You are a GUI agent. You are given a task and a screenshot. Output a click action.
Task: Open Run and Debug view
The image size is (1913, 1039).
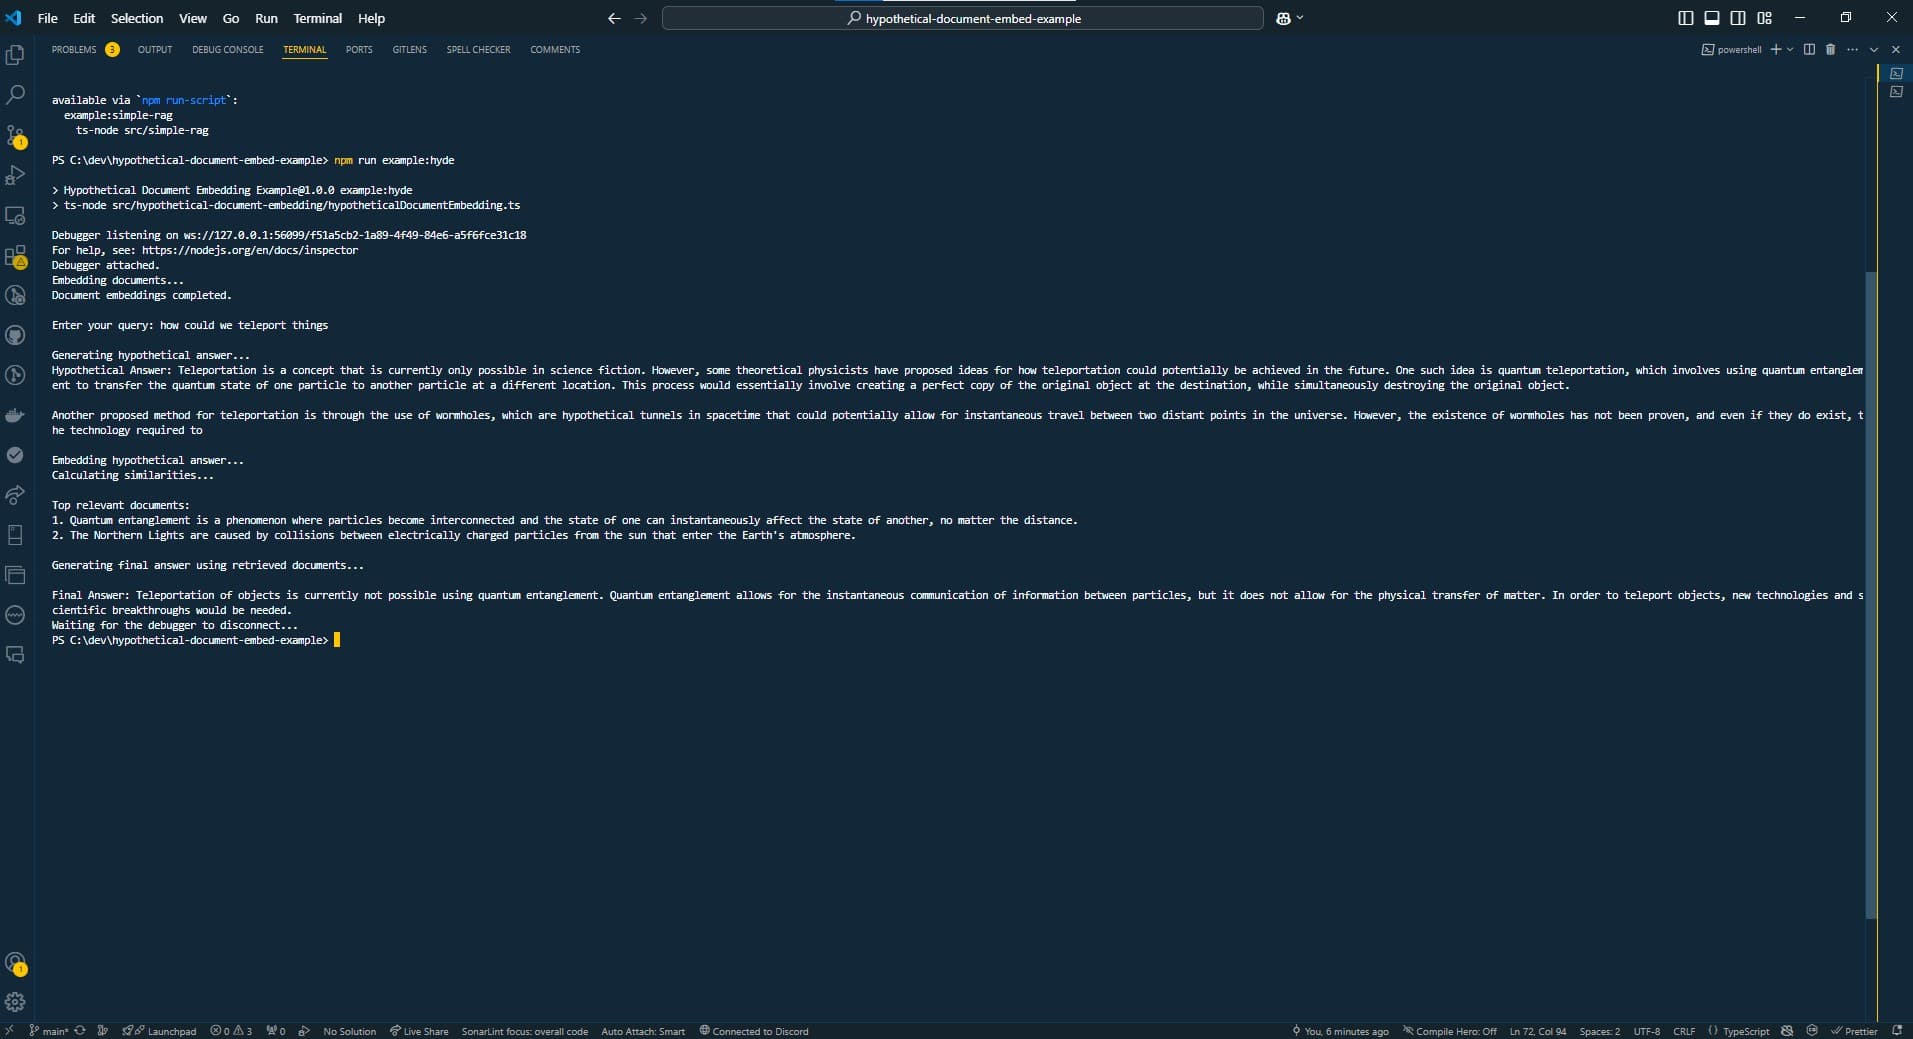(15, 176)
